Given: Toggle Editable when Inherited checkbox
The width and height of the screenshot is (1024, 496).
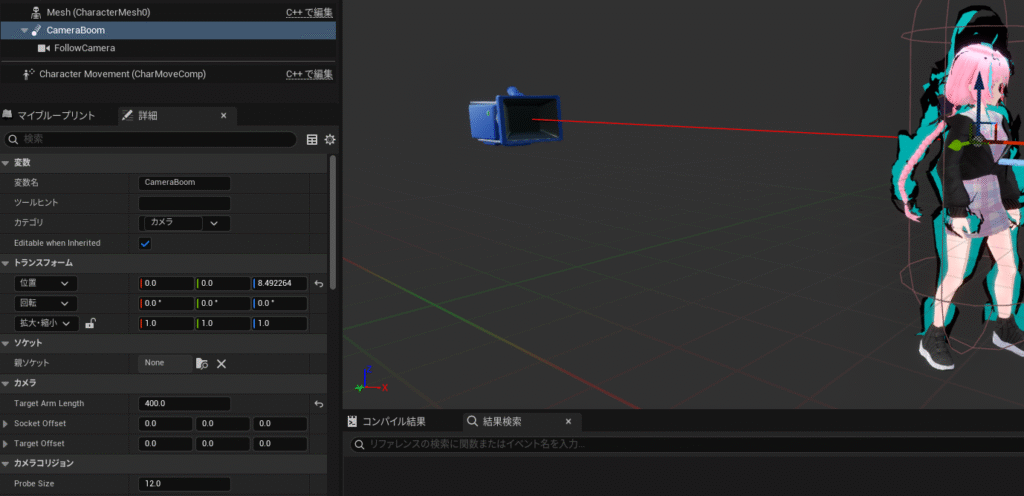Looking at the screenshot, I should pyautogui.click(x=145, y=243).
